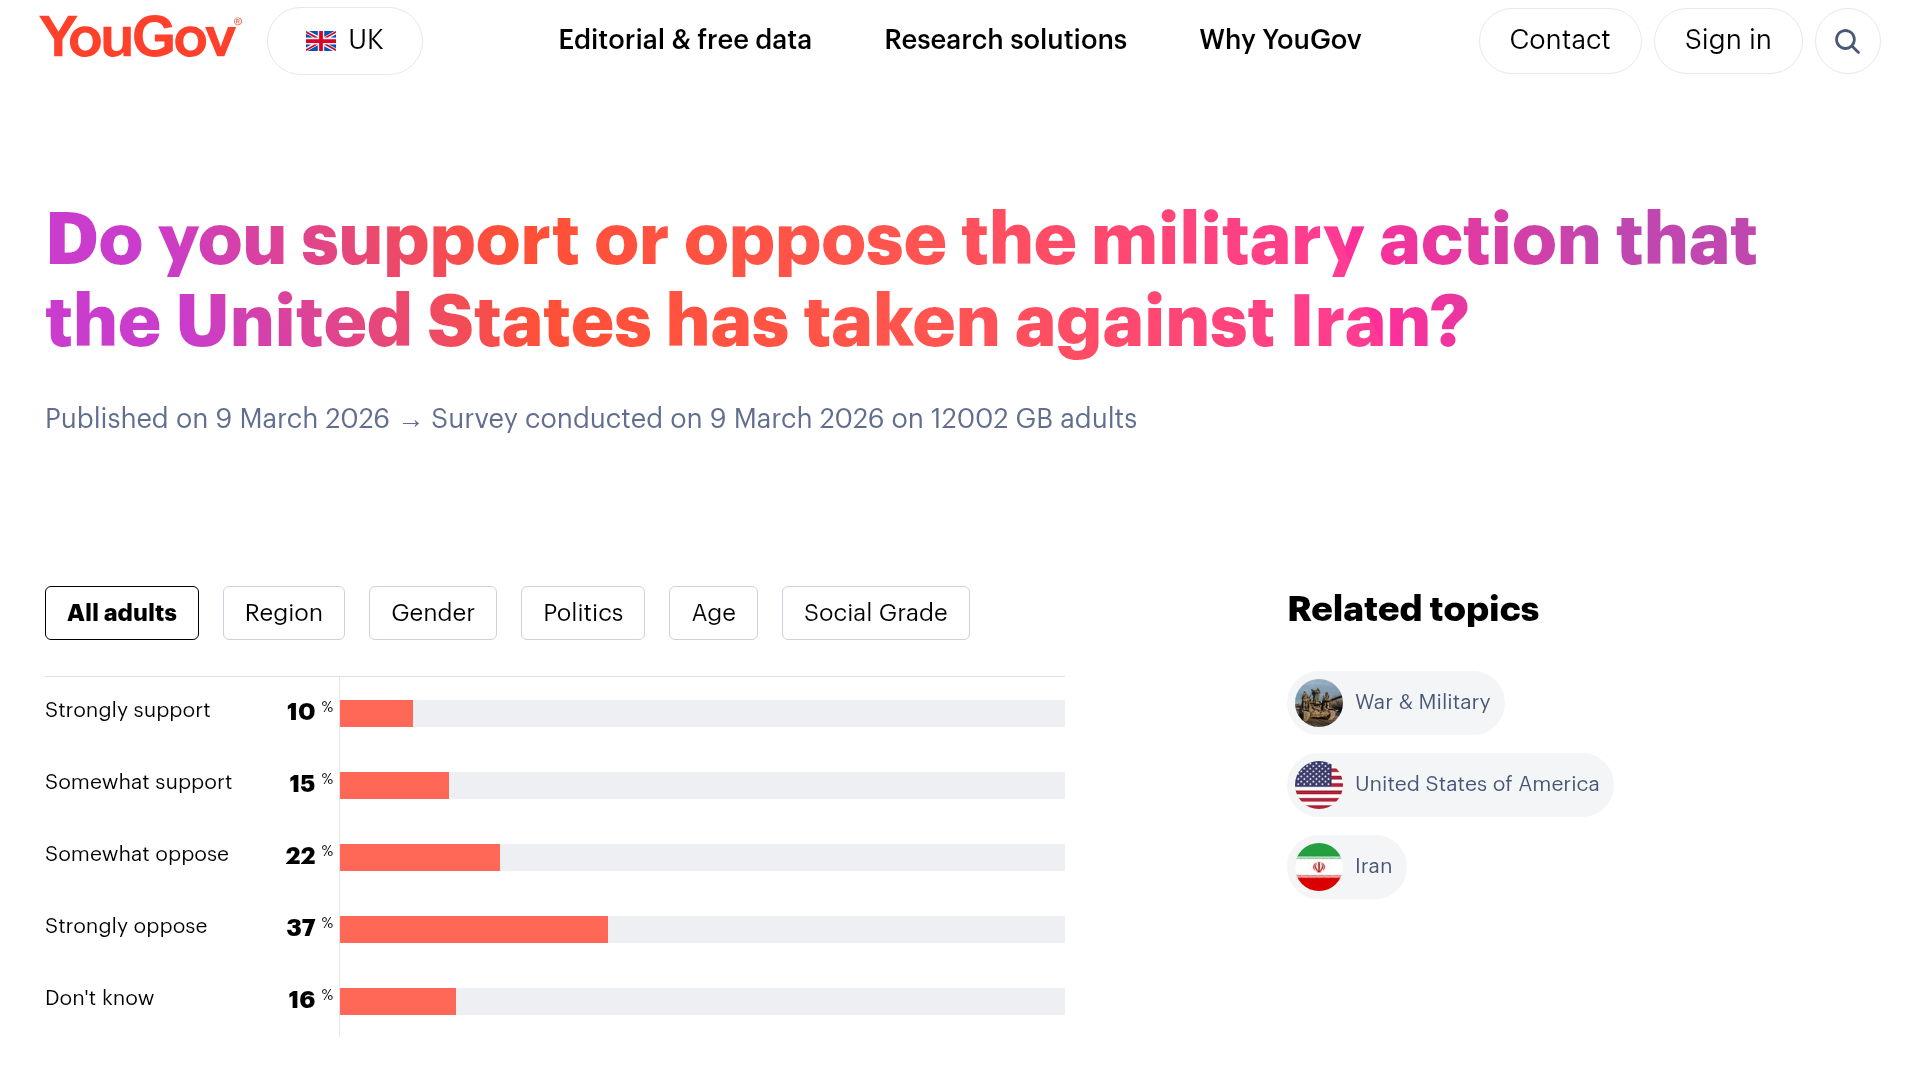This screenshot has height=1066, width=1920.
Task: Open the search magnifier
Action: tap(1847, 41)
